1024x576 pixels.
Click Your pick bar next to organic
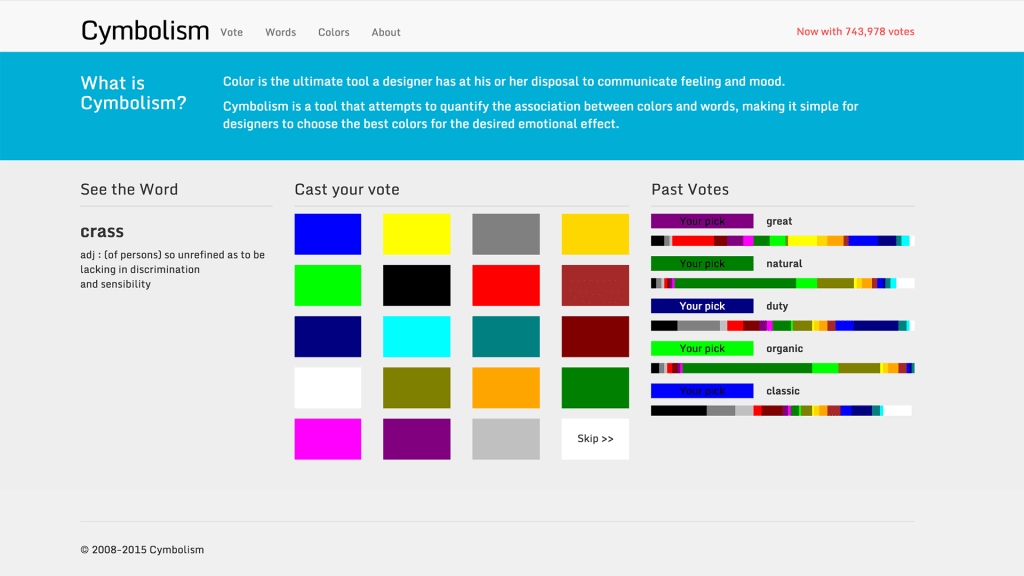(702, 348)
